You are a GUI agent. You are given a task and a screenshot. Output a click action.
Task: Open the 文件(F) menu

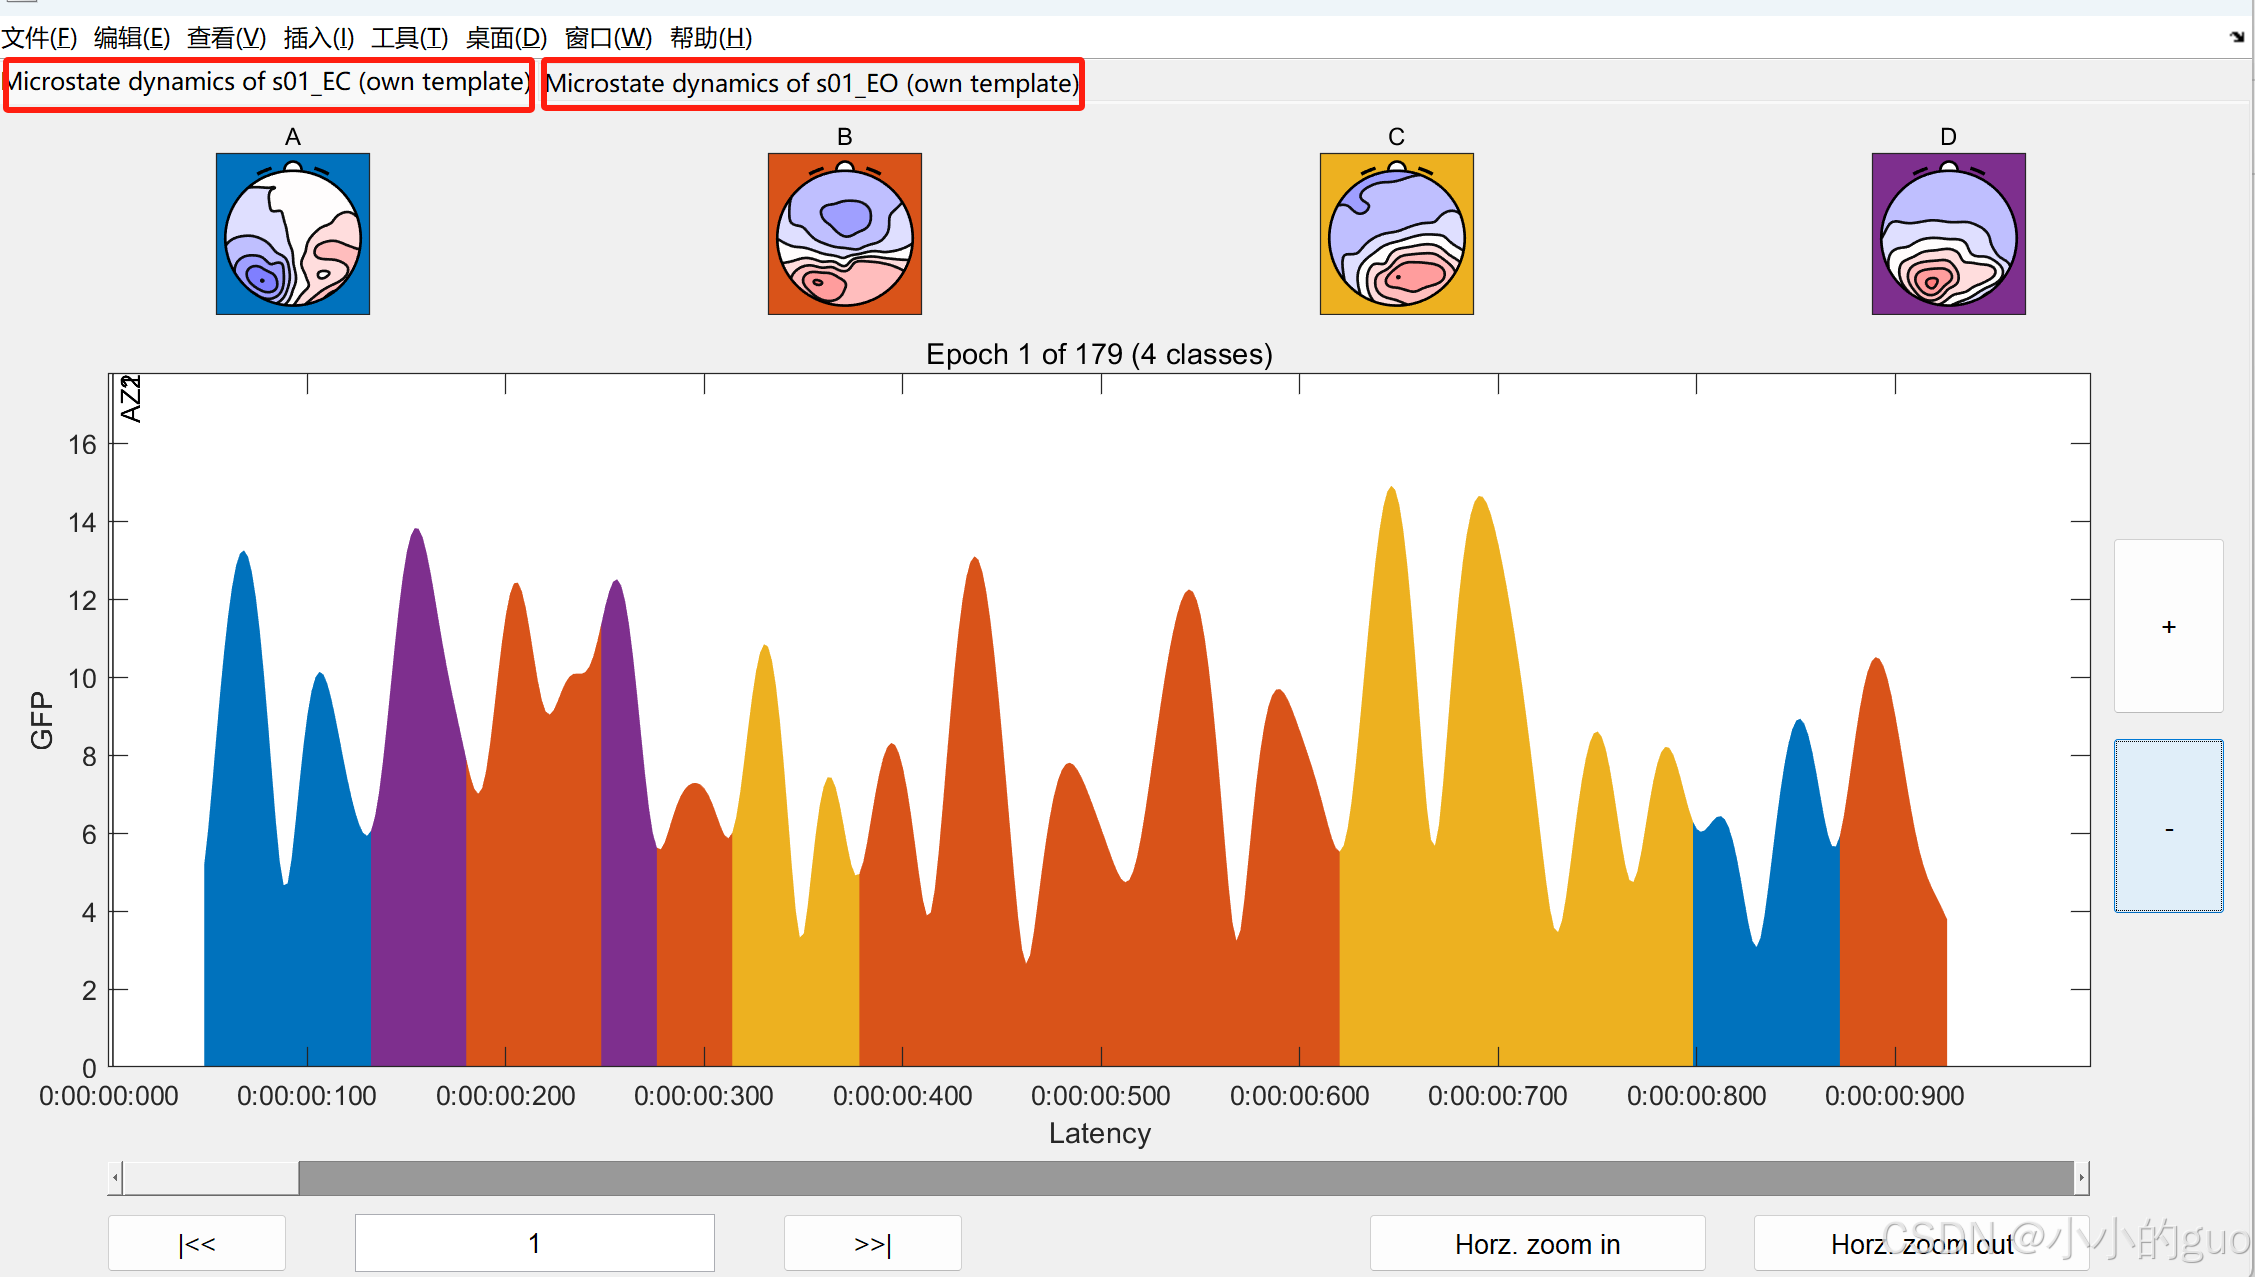[x=39, y=38]
